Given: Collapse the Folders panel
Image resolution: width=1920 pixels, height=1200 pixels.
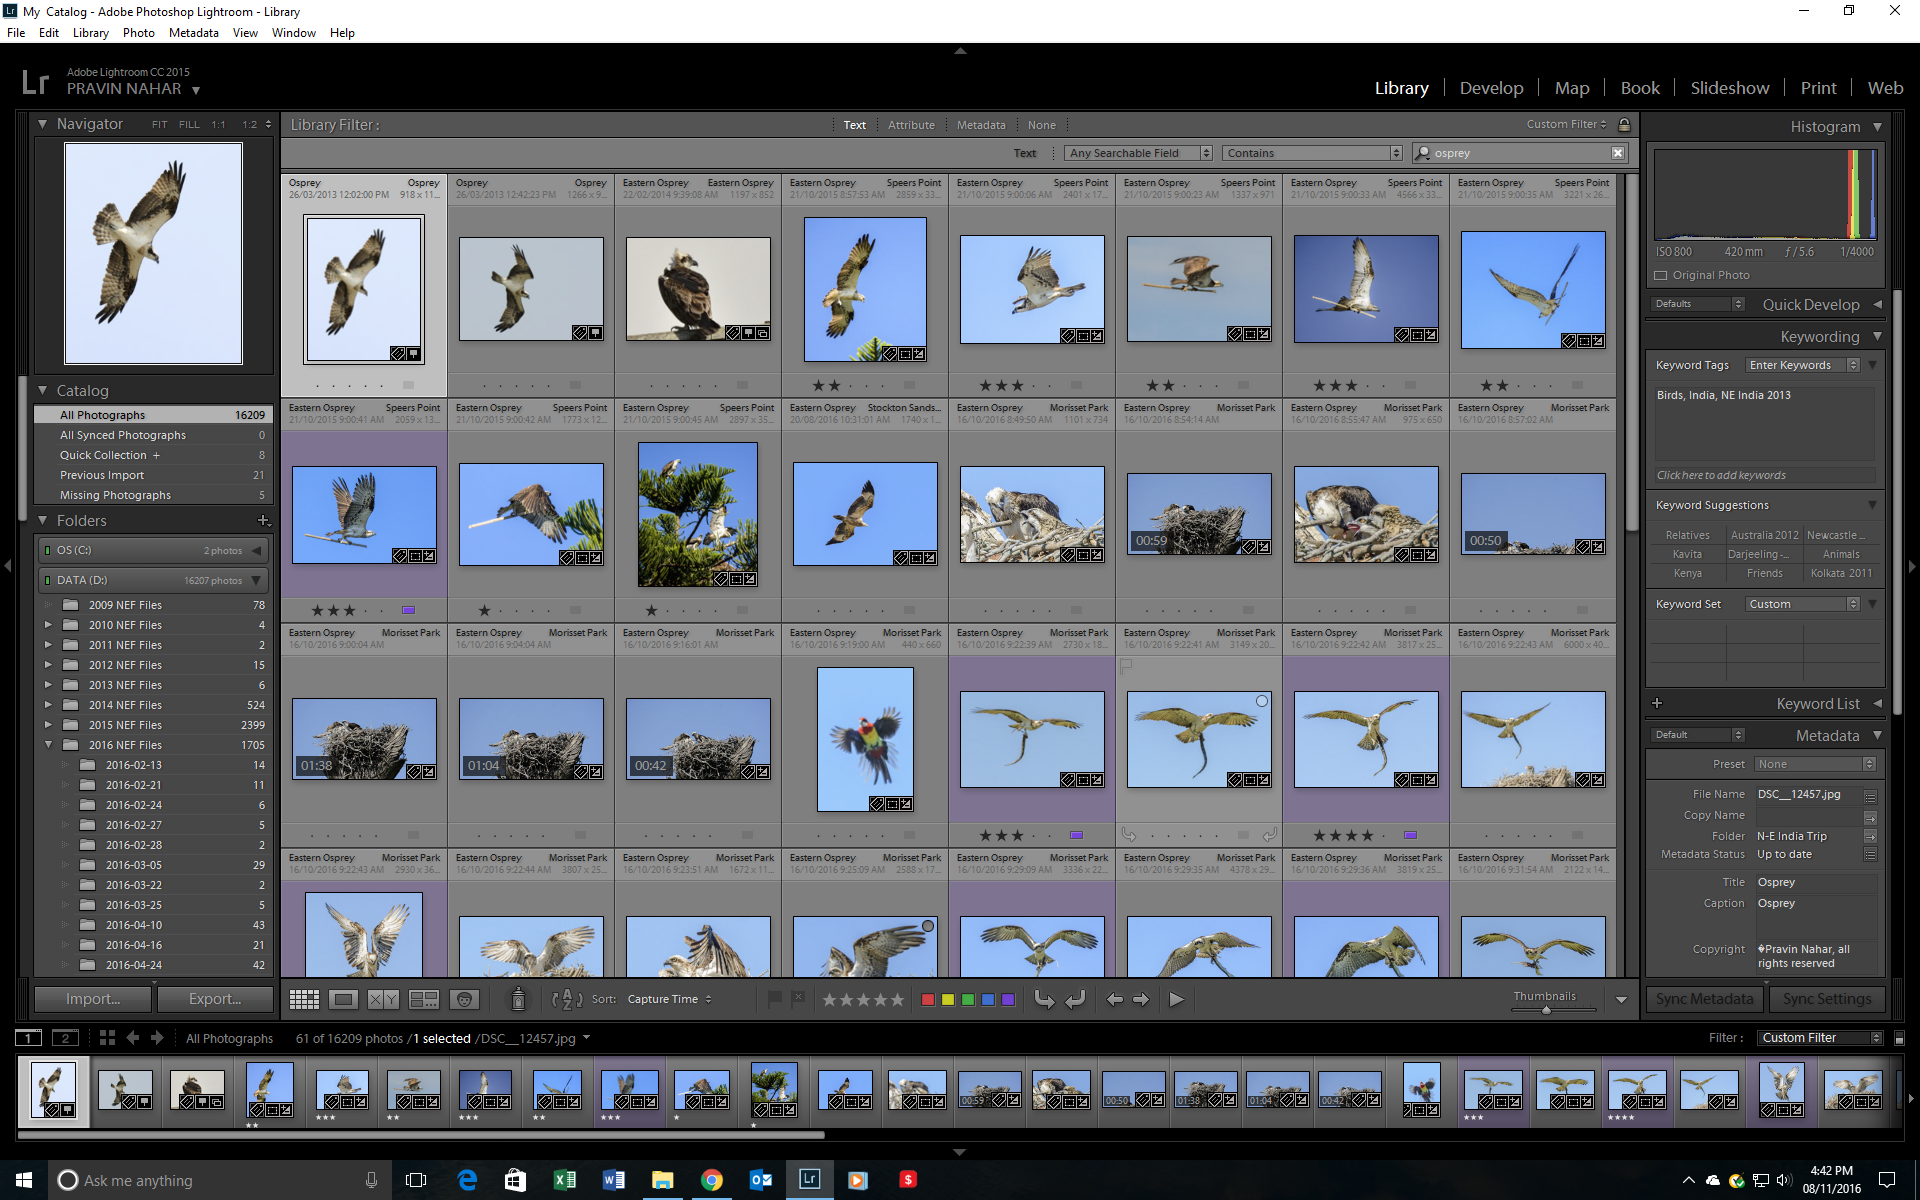Looking at the screenshot, I should 43,520.
